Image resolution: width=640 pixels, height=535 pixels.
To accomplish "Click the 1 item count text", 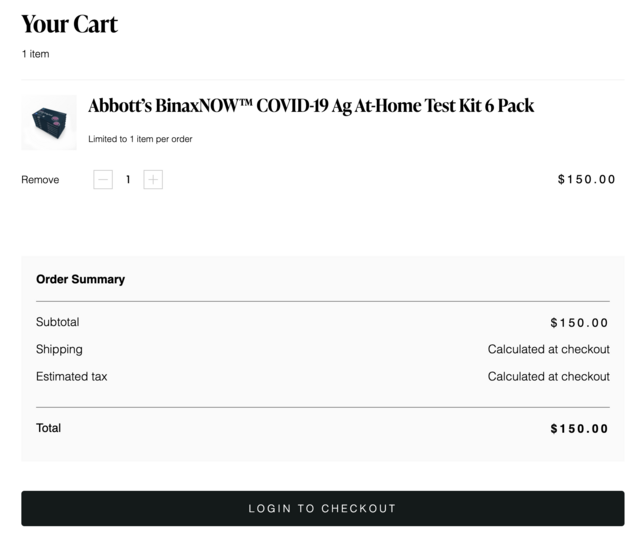I will point(36,54).
